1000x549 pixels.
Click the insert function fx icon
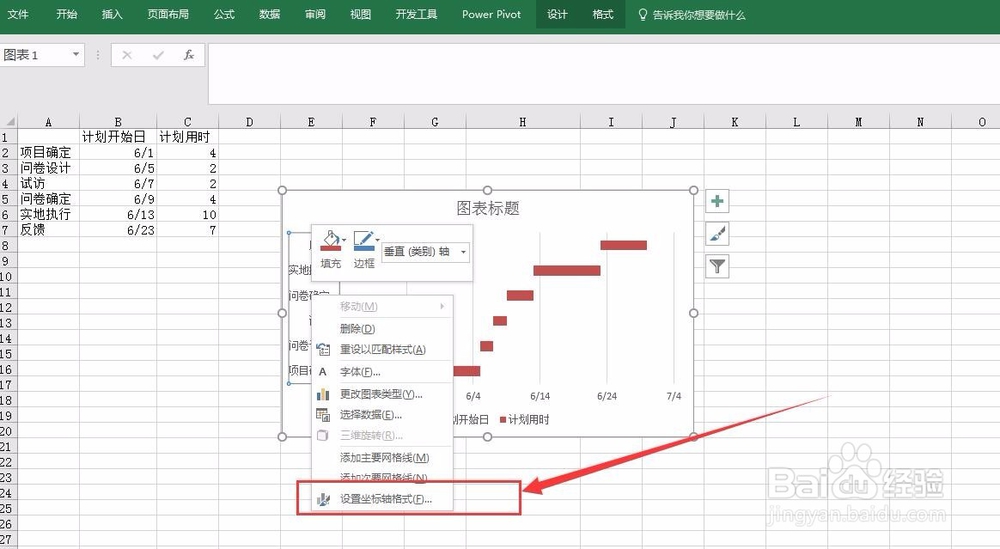(x=189, y=55)
